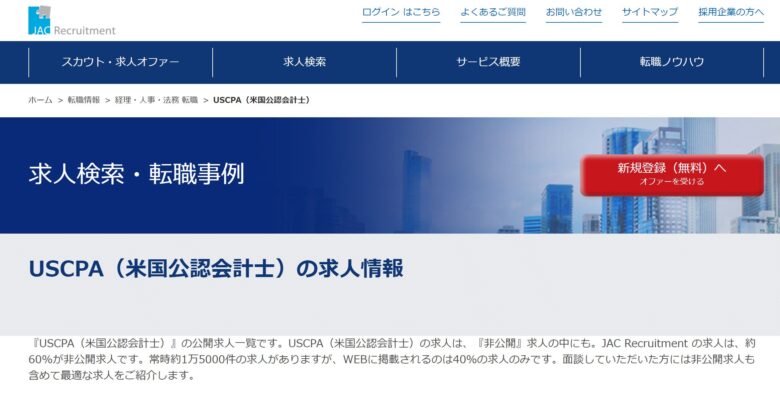Select 求人検索 menu item
This screenshot has width=780, height=395.
304,62
